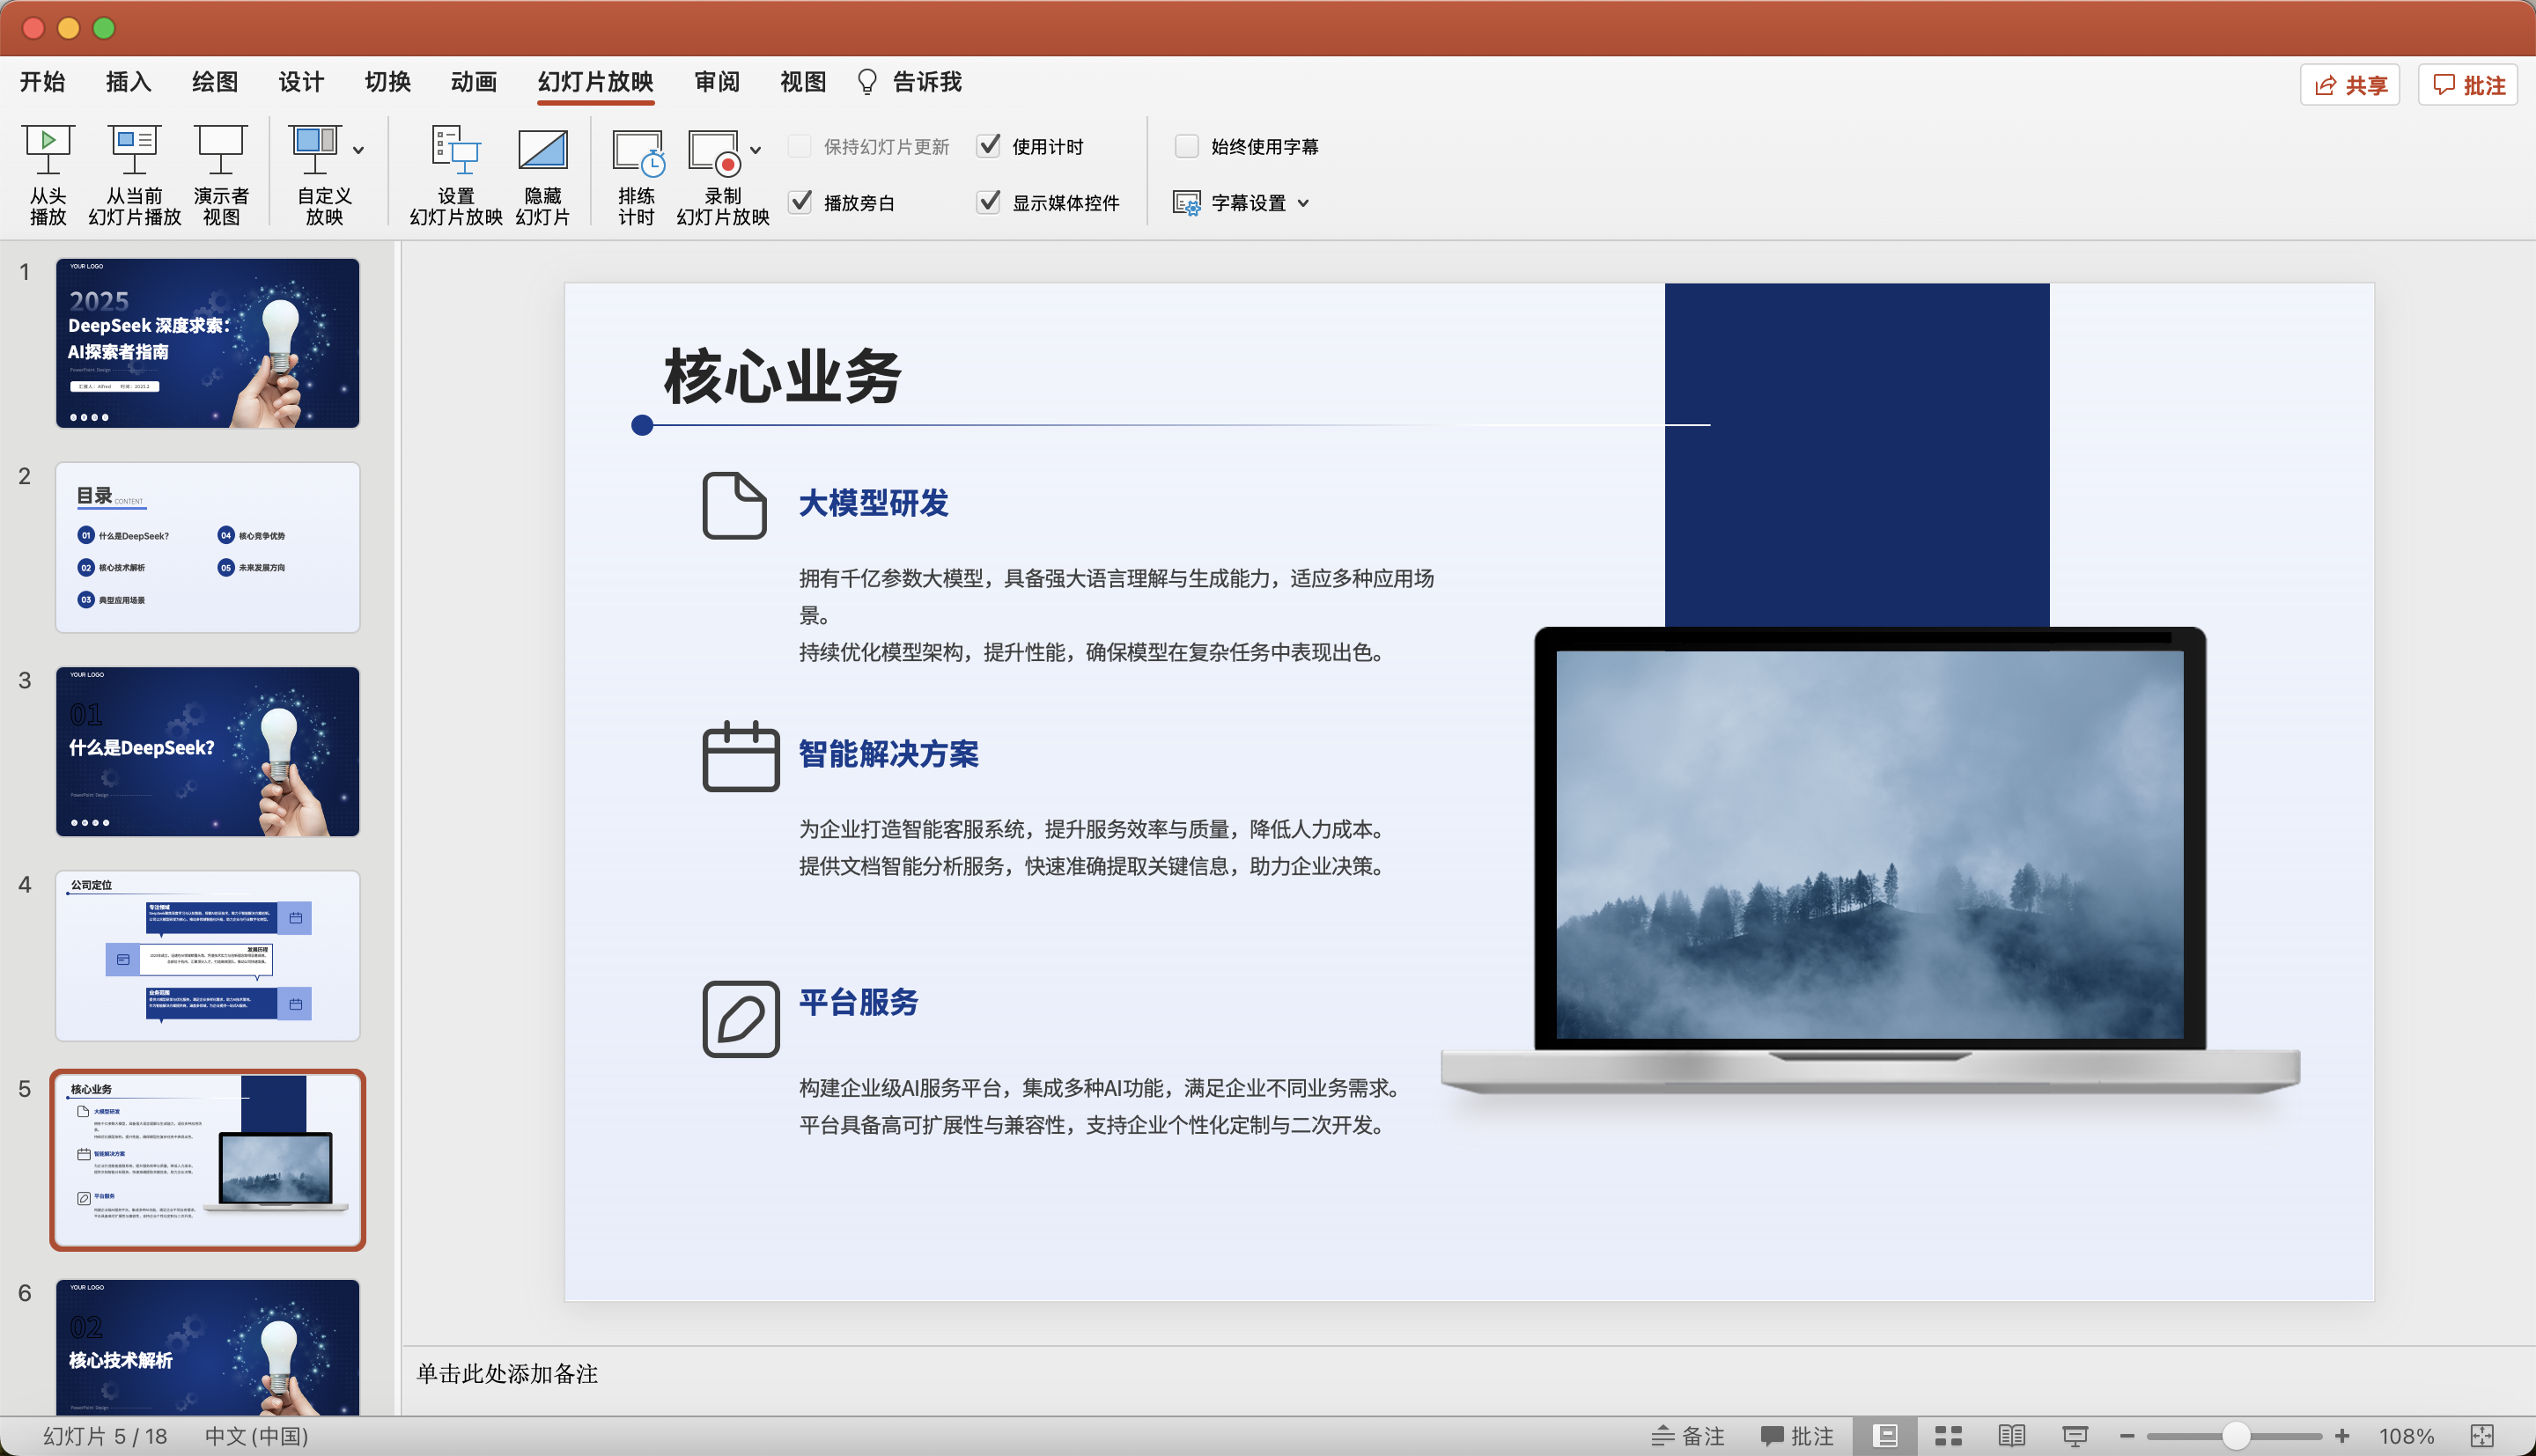This screenshot has width=2536, height=1456.
Task: Enable 始终使用字幕 checkbox
Action: [1186, 146]
